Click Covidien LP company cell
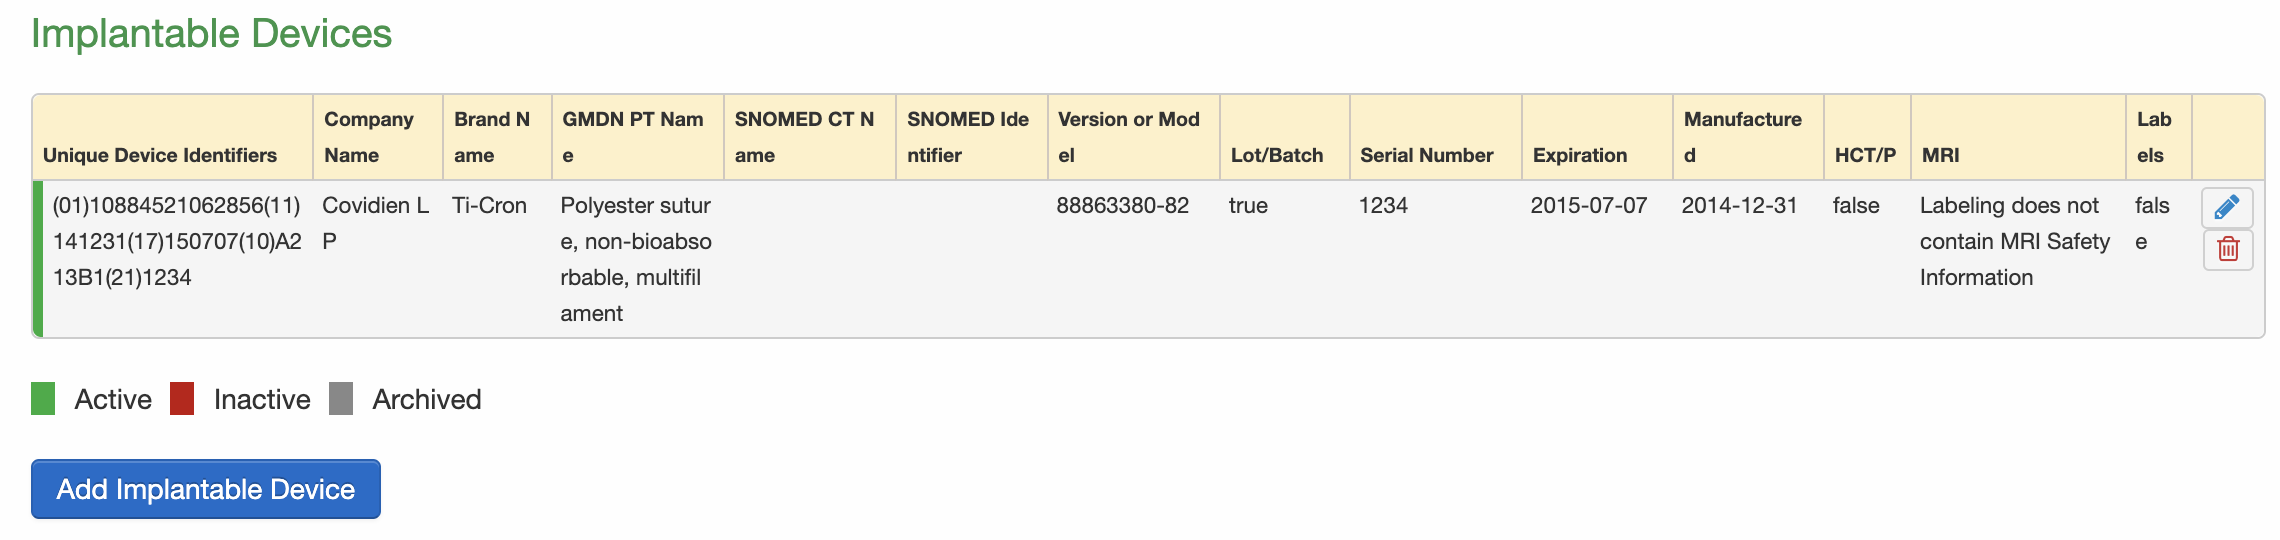This screenshot has height=540, width=2280. 375,222
